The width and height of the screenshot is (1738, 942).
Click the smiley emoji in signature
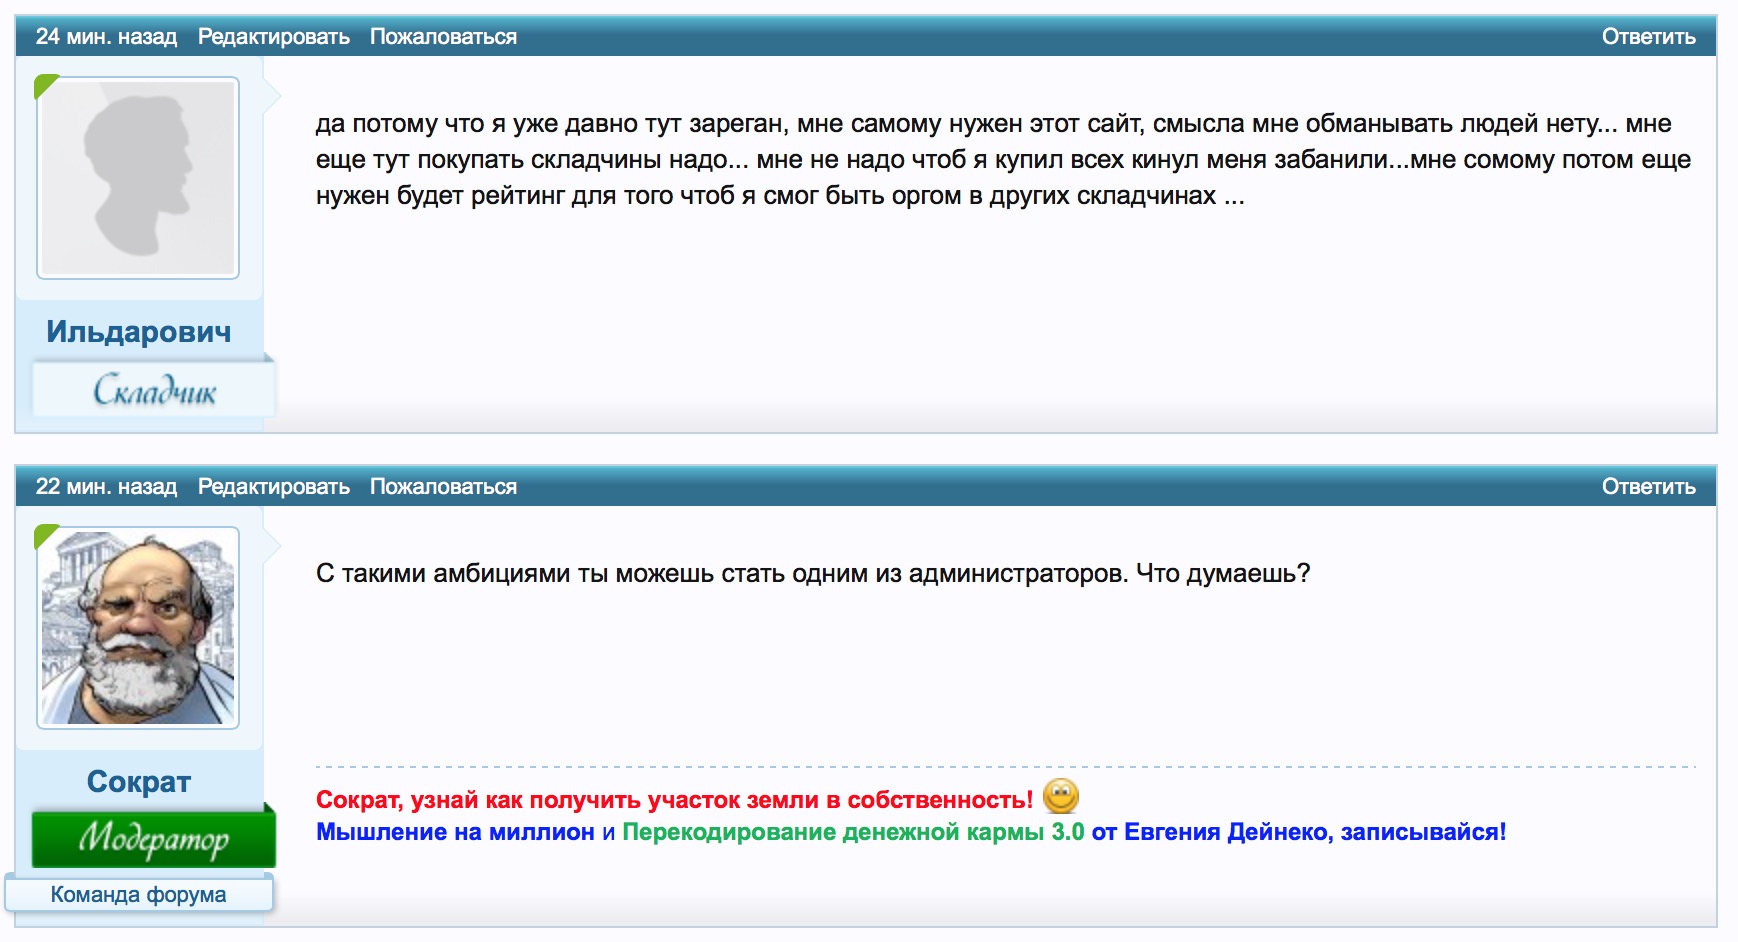coord(1060,797)
